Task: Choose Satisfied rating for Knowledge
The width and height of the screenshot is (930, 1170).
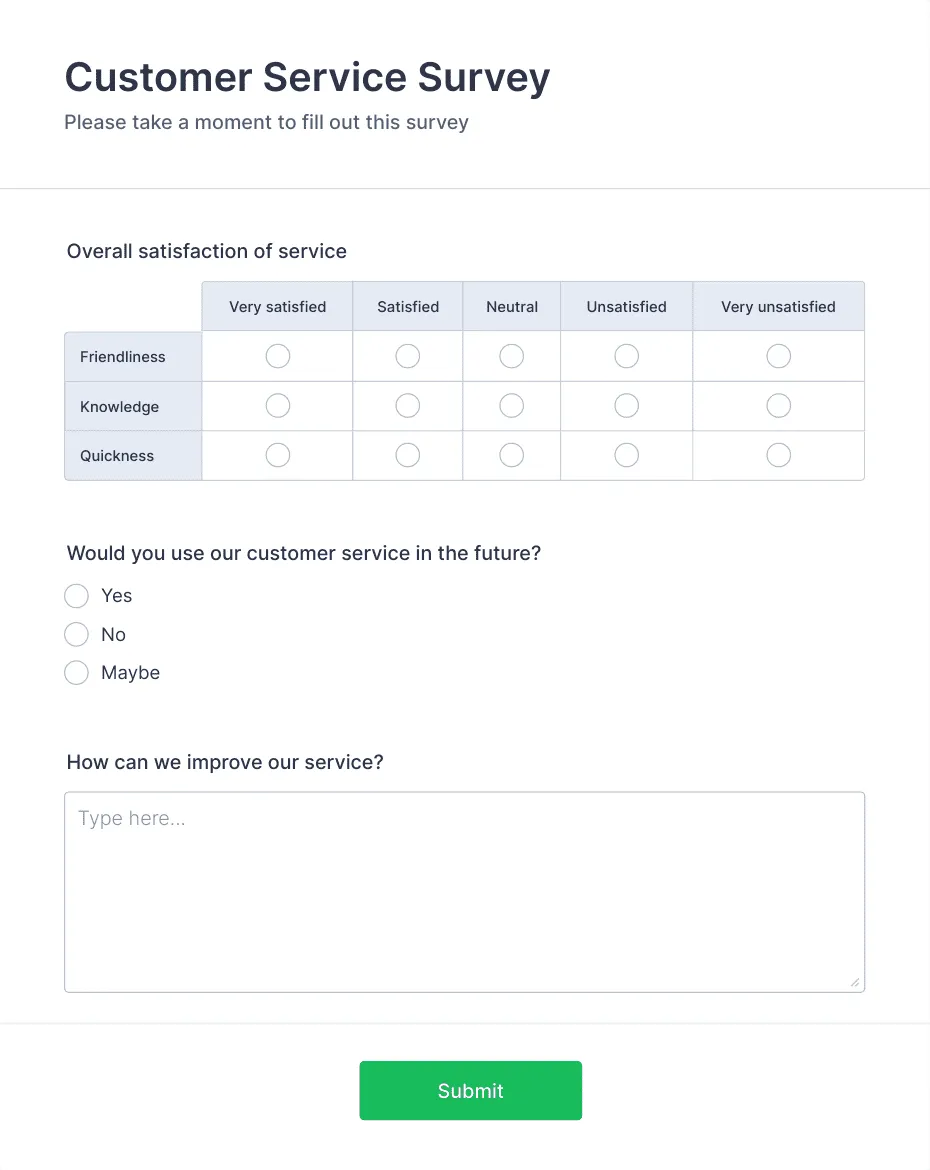Action: click(x=407, y=405)
